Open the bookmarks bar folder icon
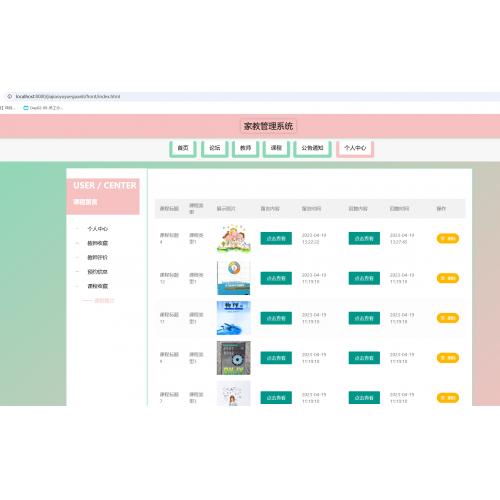The image size is (500, 500). 26,108
